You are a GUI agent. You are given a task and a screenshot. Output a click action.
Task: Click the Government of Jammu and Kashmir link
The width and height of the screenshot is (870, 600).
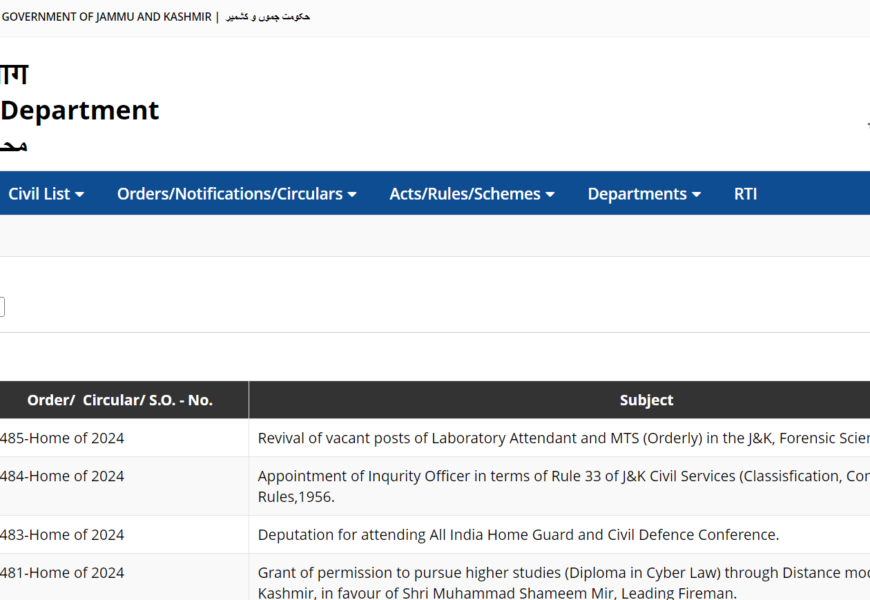click(106, 17)
